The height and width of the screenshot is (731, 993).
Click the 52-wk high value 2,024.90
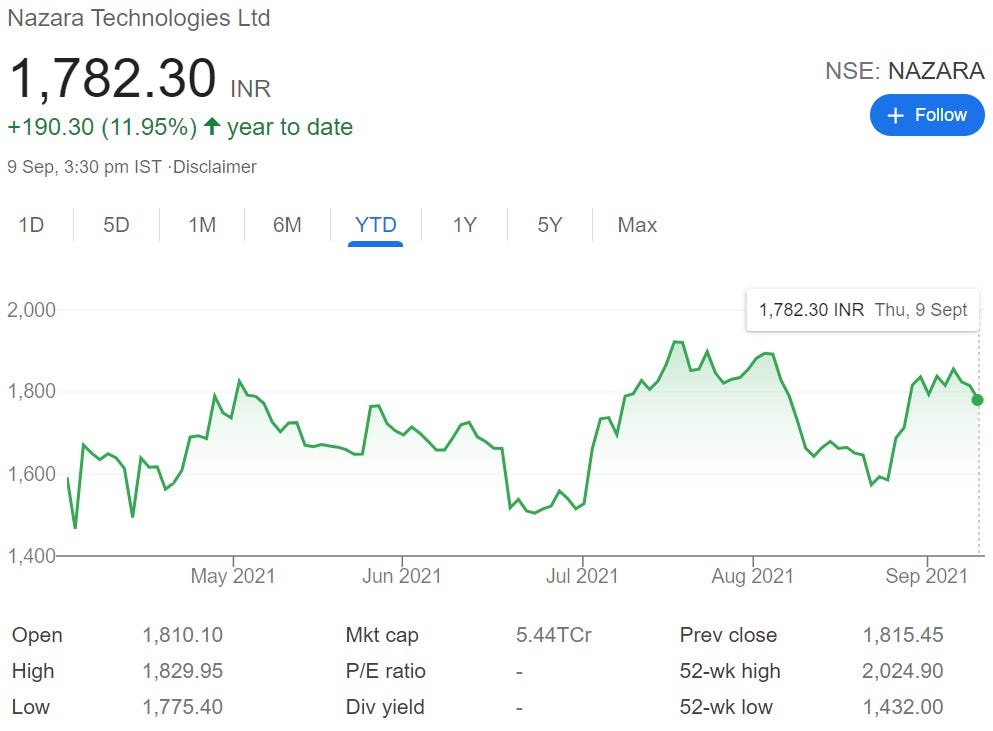[902, 671]
